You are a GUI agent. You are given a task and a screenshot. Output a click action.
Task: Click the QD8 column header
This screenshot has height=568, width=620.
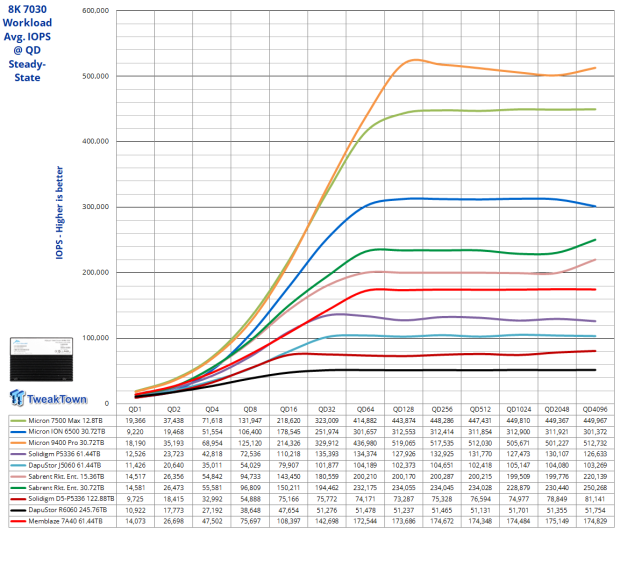250,409
